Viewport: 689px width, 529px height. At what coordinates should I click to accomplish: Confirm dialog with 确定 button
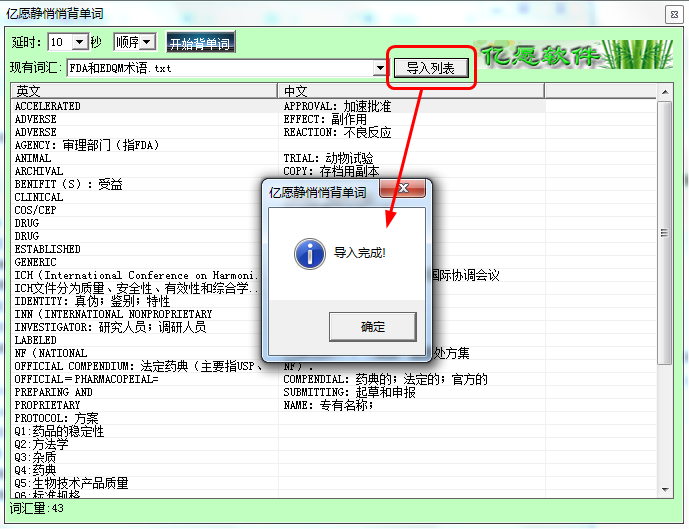pos(373,327)
